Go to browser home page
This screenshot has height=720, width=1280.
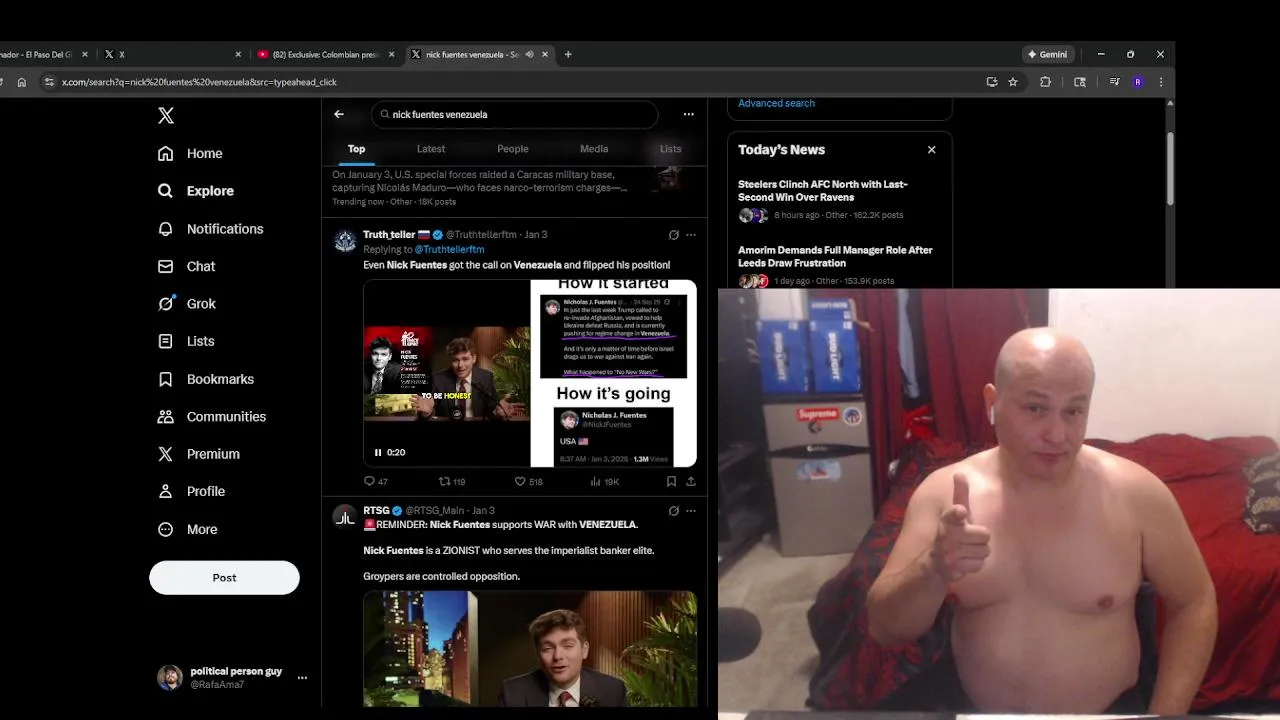click(x=22, y=82)
